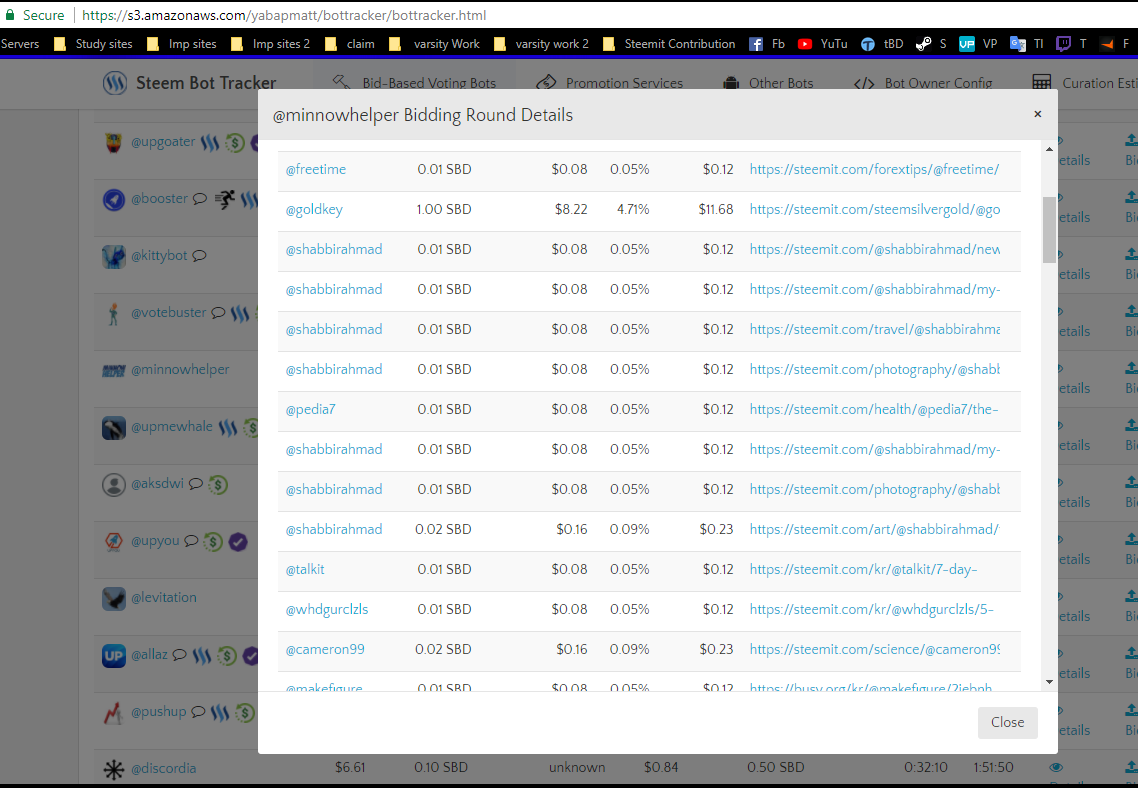The height and width of the screenshot is (788, 1138).
Task: Click the comment bubble icon beside @votebuster
Action: [218, 313]
